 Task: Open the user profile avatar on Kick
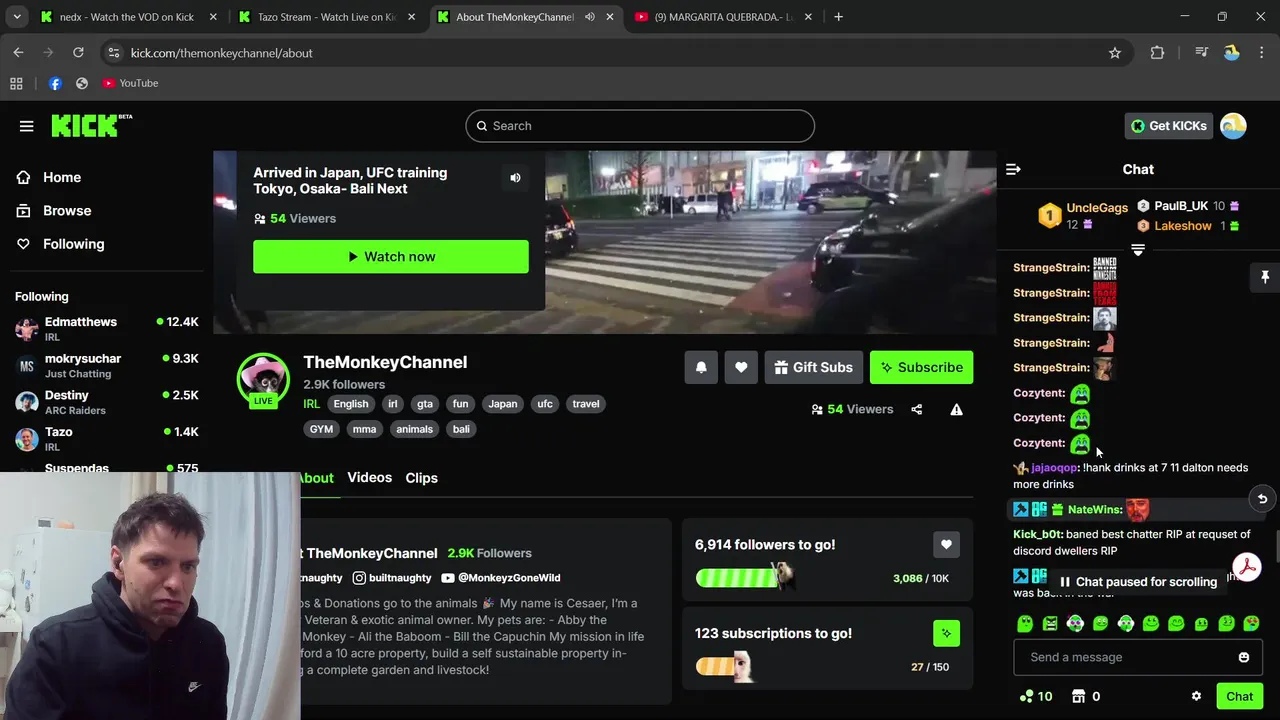click(1233, 126)
